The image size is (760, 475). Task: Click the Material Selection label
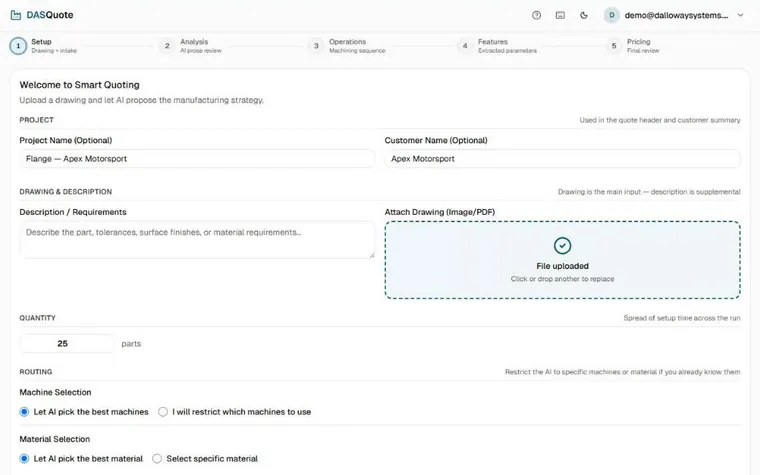coord(55,439)
